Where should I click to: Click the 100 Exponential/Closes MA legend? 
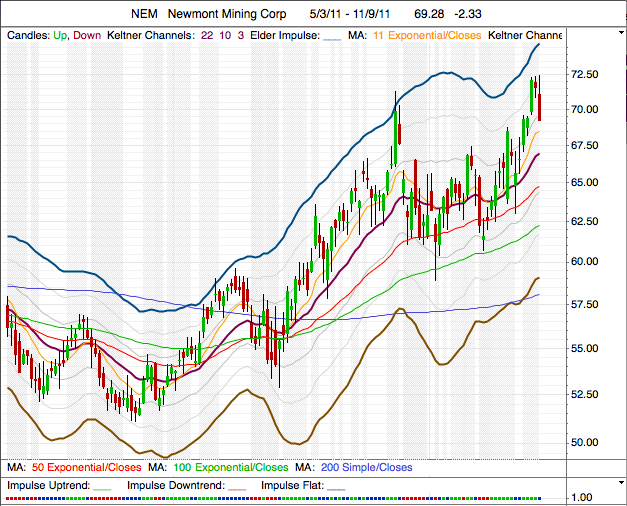click(x=231, y=468)
